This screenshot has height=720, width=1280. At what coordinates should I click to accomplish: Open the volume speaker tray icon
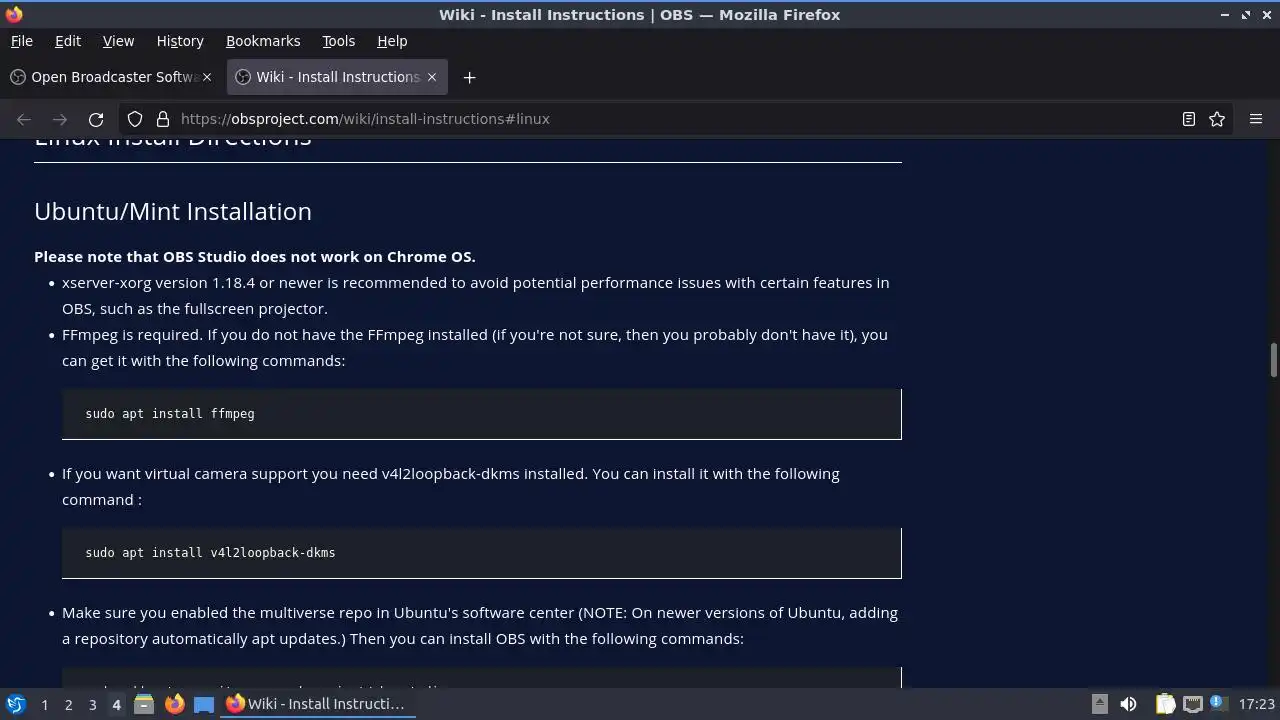[x=1128, y=704]
